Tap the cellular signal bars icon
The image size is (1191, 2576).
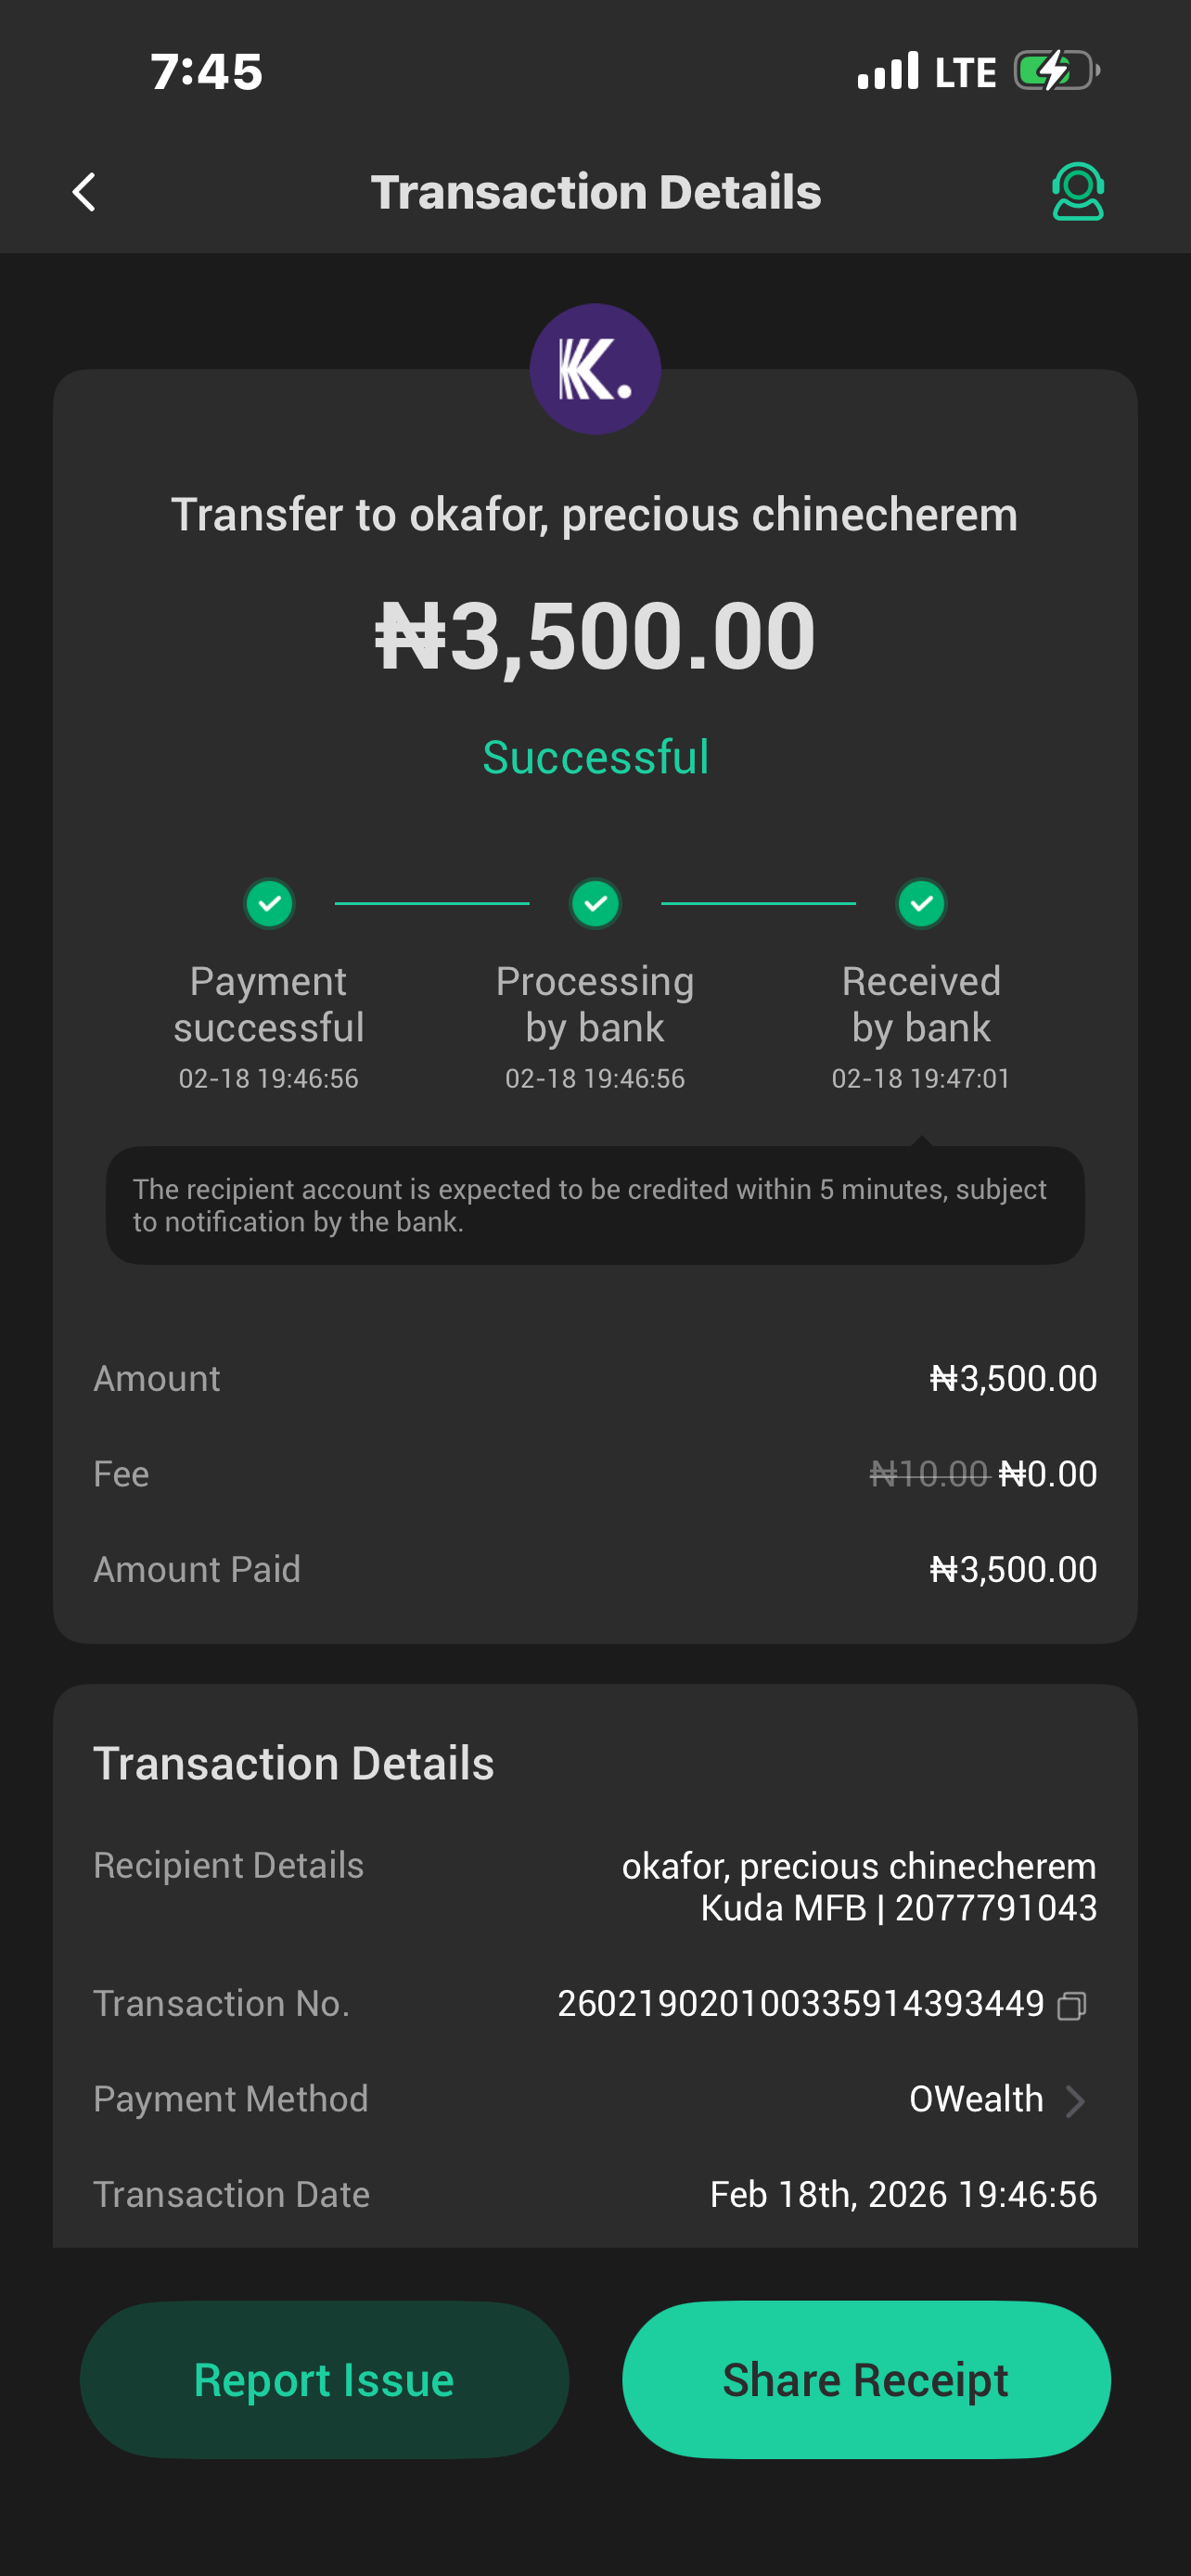tap(888, 72)
